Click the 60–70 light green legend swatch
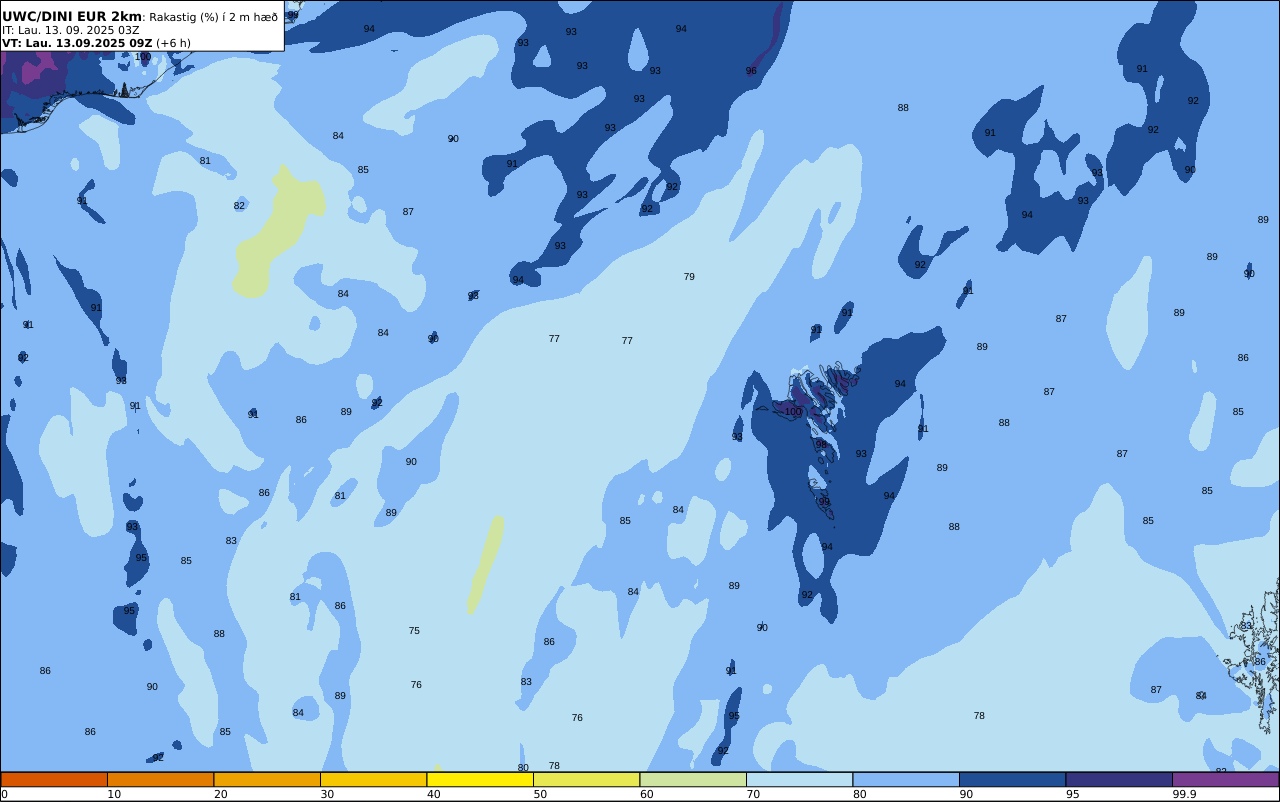The width and height of the screenshot is (1280, 802). pos(693,779)
